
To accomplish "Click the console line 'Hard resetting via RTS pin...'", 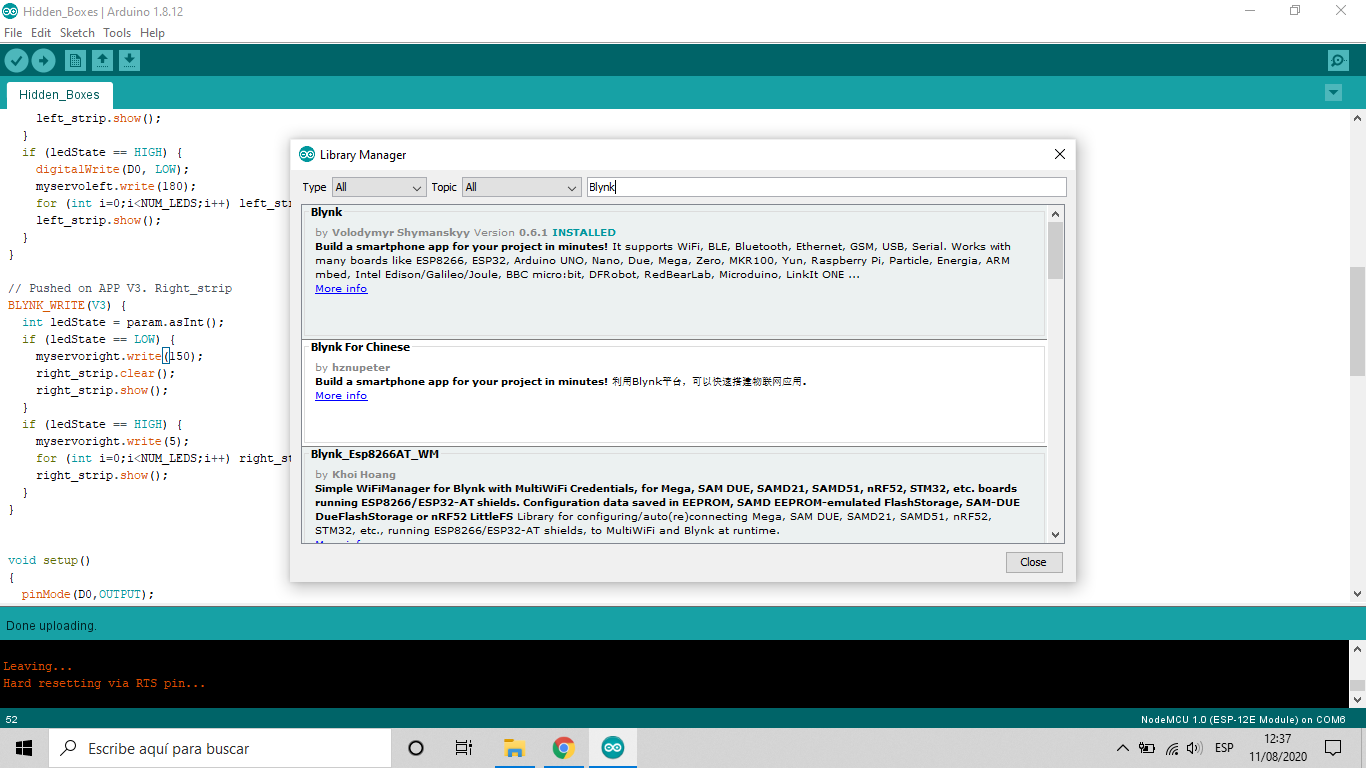I will tap(104, 684).
